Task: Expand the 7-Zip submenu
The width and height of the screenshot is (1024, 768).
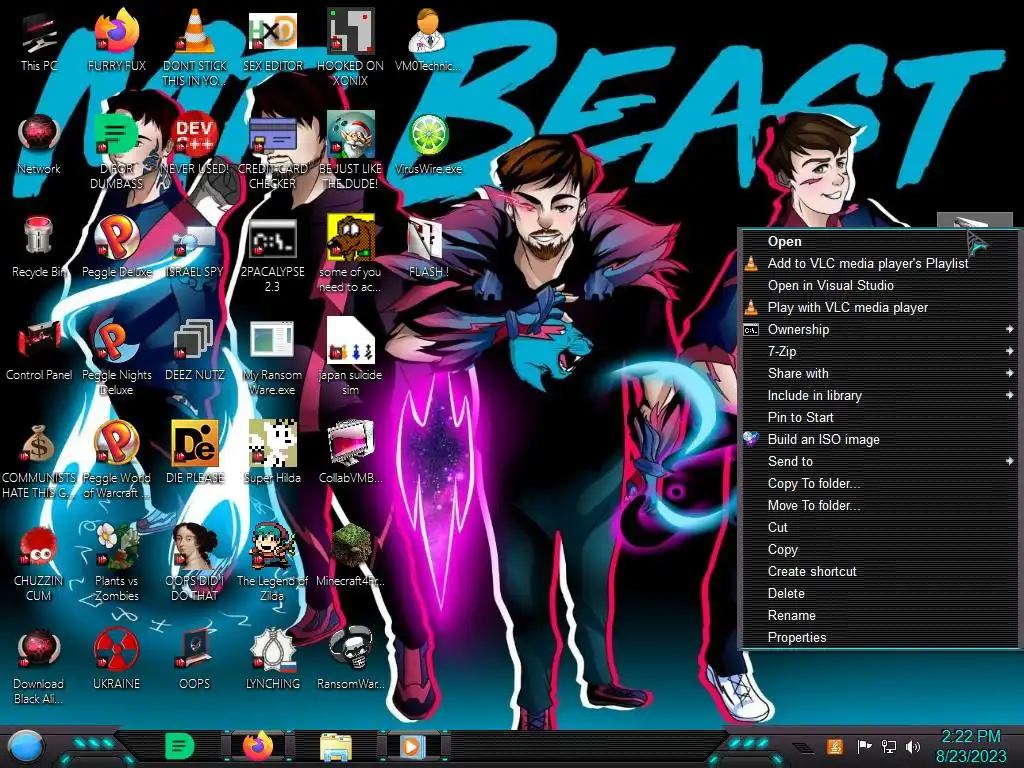Action: (880, 351)
